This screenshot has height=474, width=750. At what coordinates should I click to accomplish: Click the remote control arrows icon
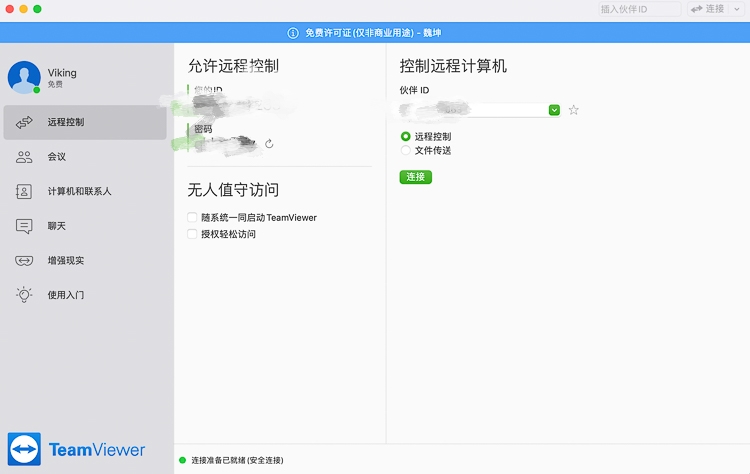pyautogui.click(x=24, y=122)
